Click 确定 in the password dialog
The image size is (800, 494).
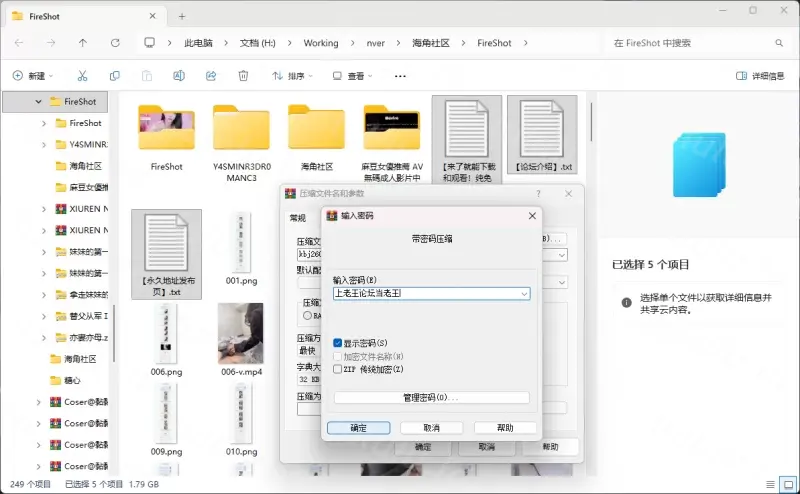(x=358, y=427)
